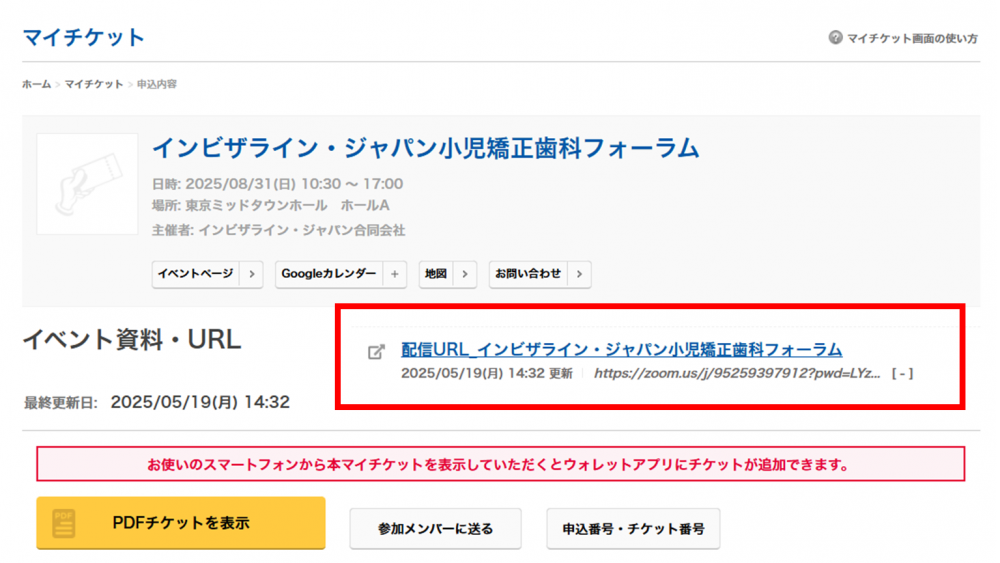Click the arrow icon beside お問い合わせ
The height and width of the screenshot is (563, 1000).
[578, 274]
